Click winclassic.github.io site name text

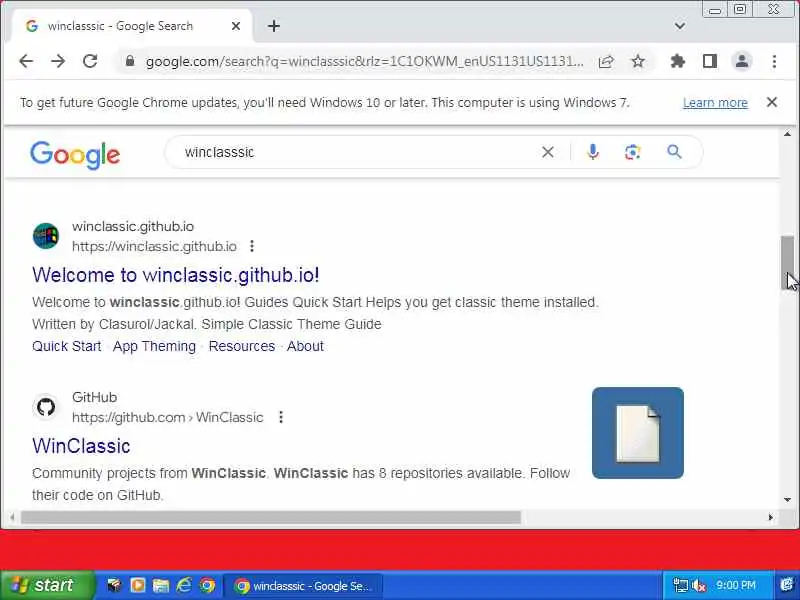pyautogui.click(x=133, y=226)
